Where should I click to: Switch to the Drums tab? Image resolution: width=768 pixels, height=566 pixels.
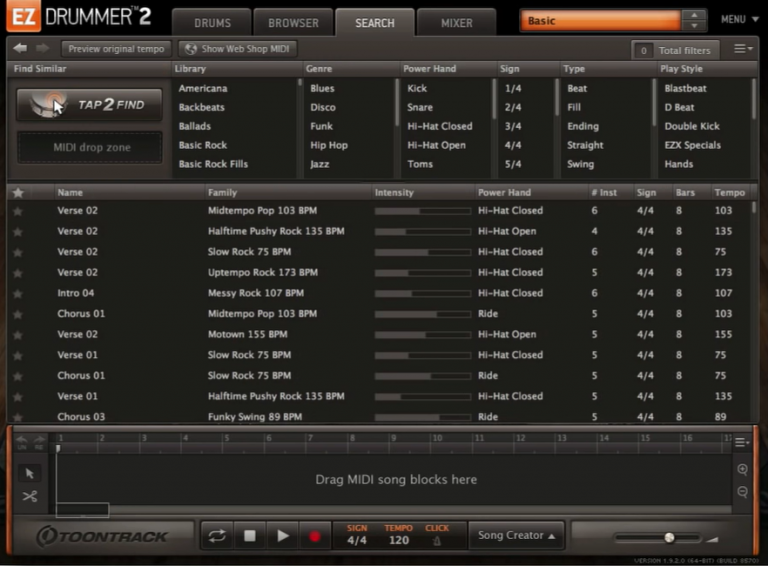tap(212, 22)
